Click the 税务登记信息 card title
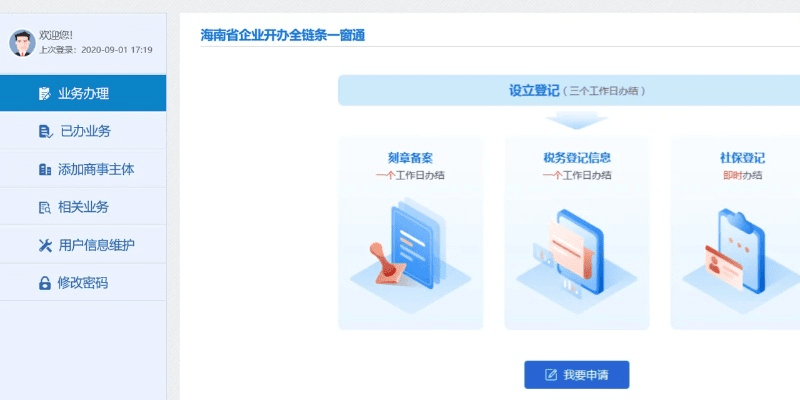This screenshot has width=800, height=400. [x=577, y=158]
